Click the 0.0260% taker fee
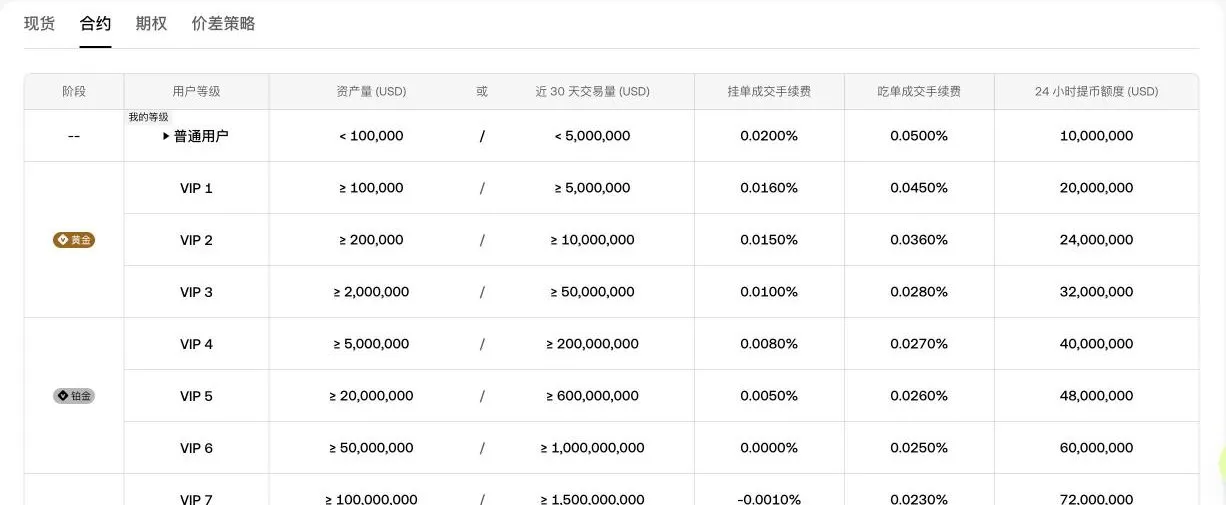This screenshot has height=505, width=1226. click(x=919, y=396)
